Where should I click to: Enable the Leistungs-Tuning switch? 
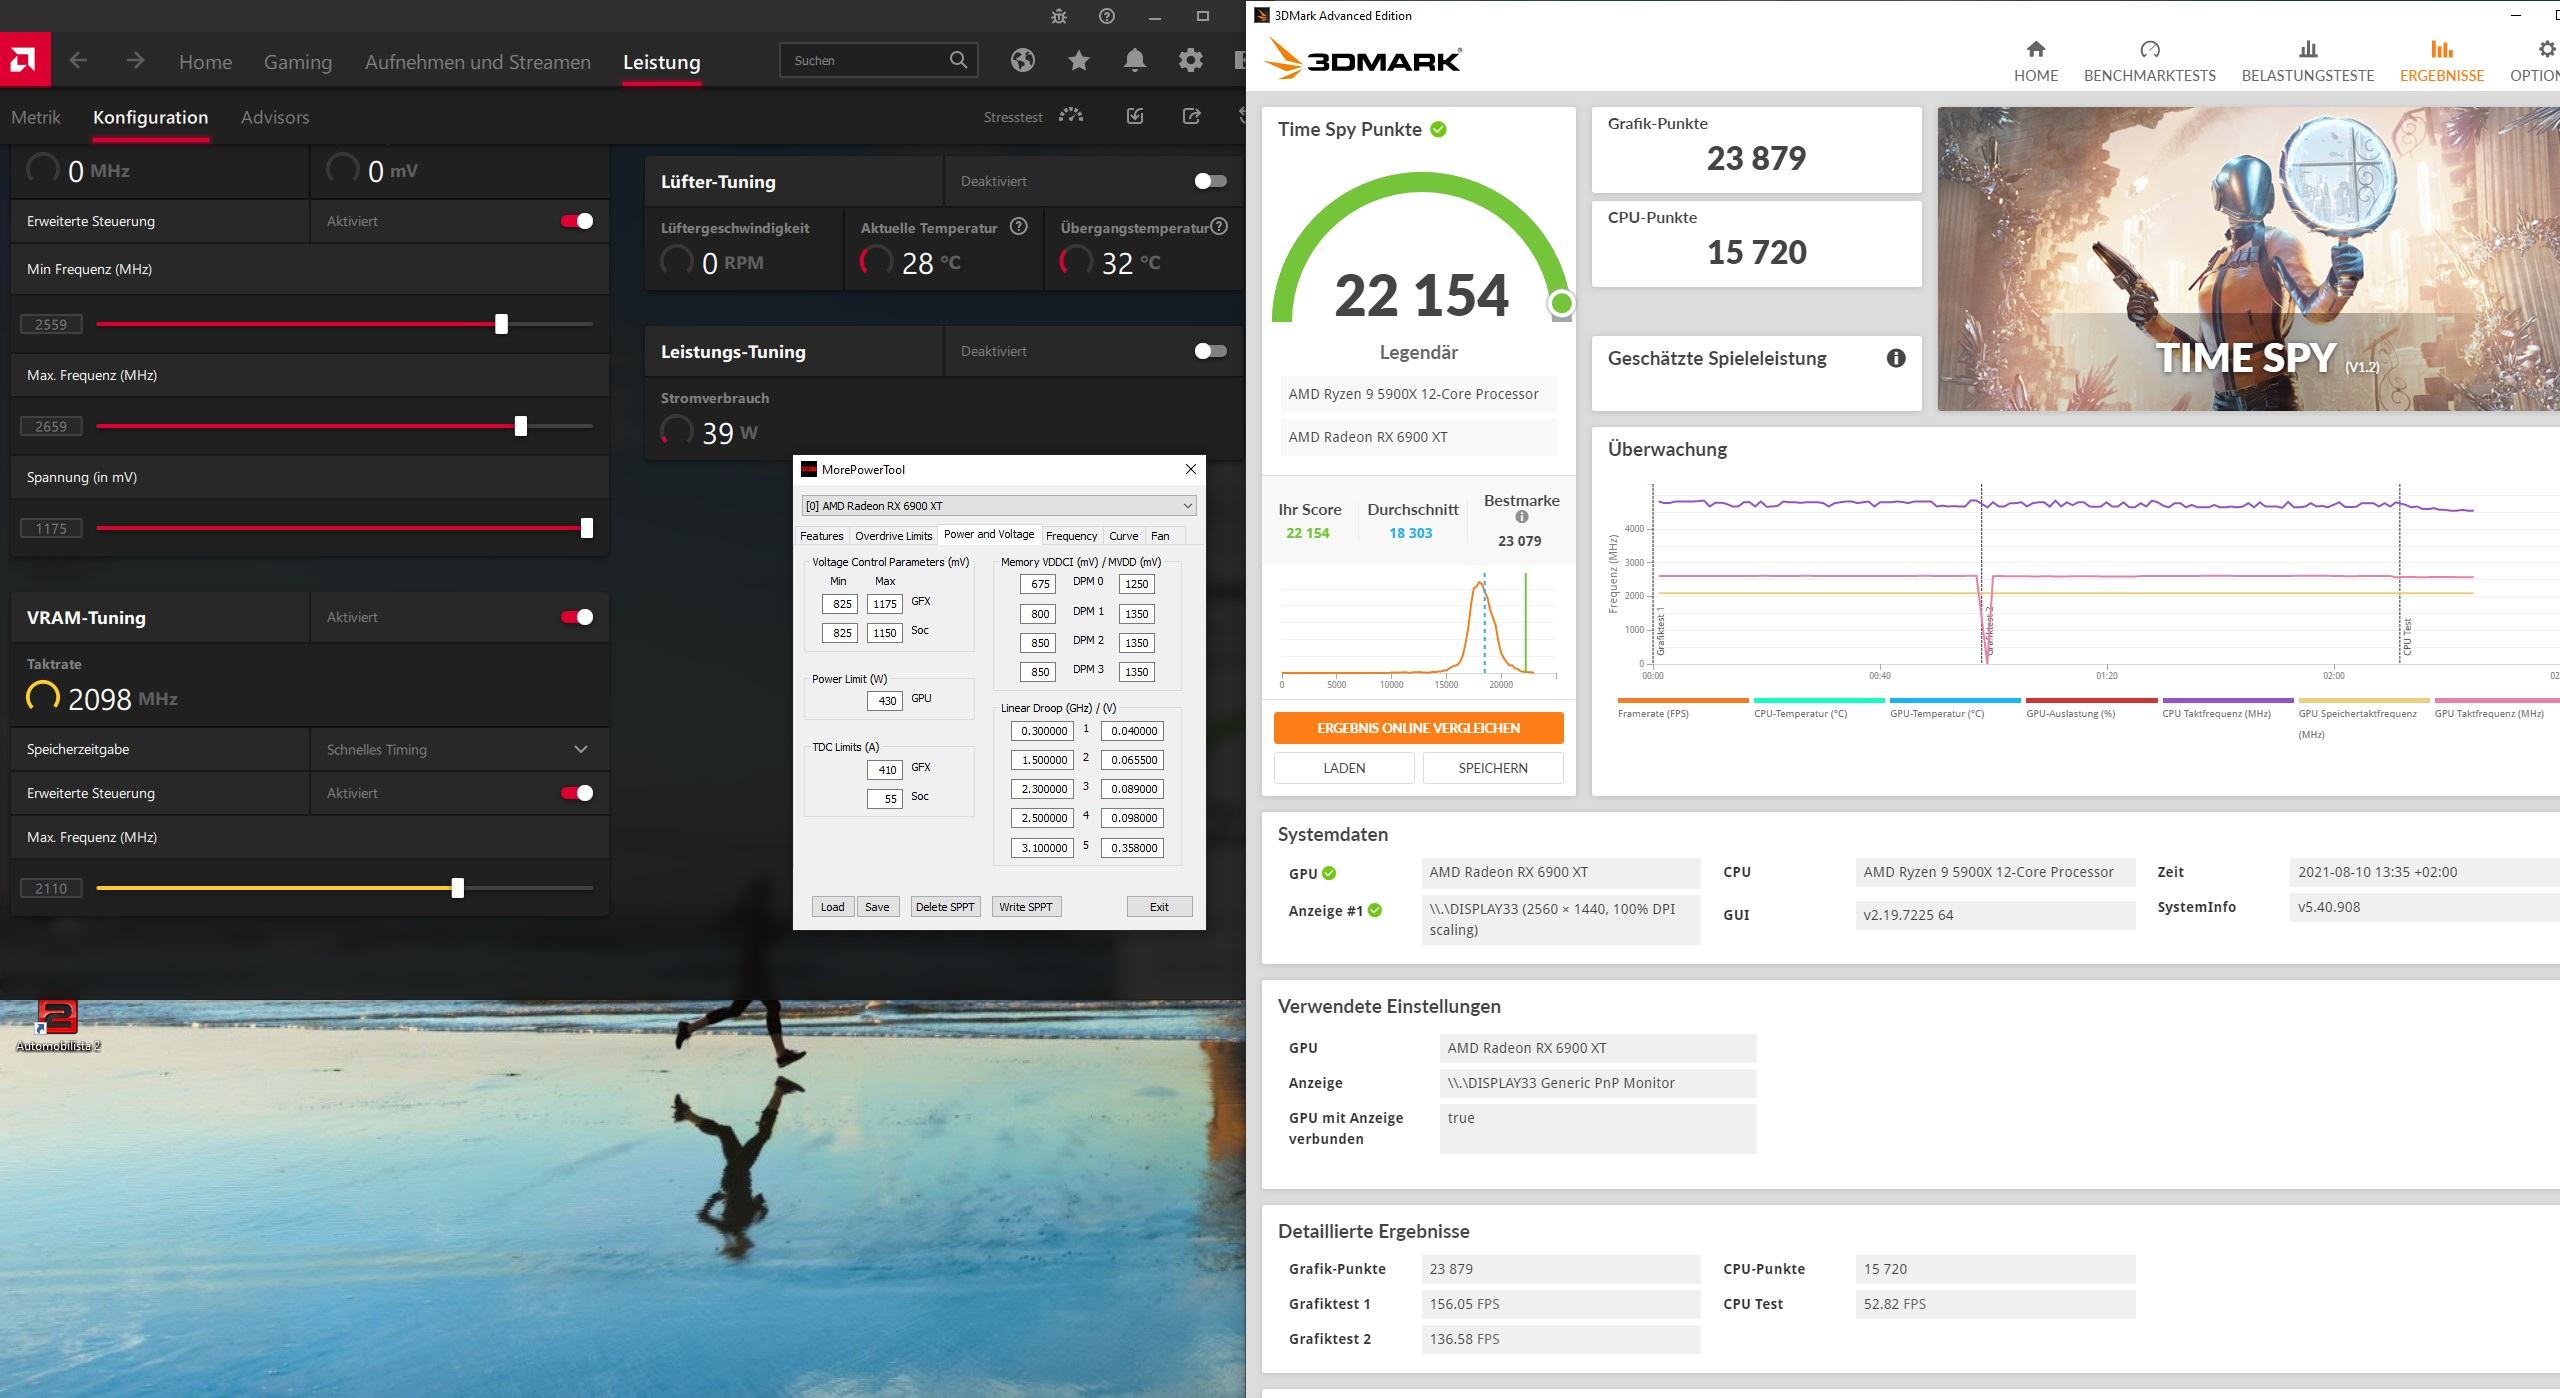1210,351
